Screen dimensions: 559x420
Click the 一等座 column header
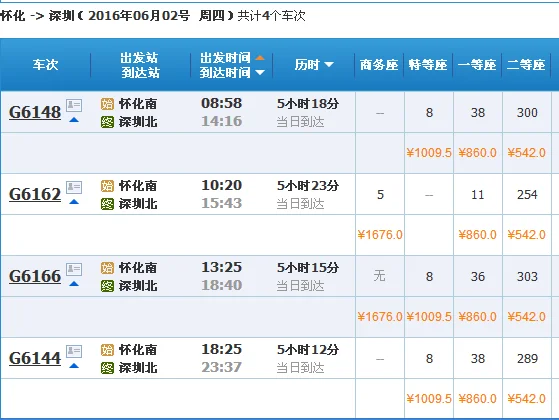(477, 65)
